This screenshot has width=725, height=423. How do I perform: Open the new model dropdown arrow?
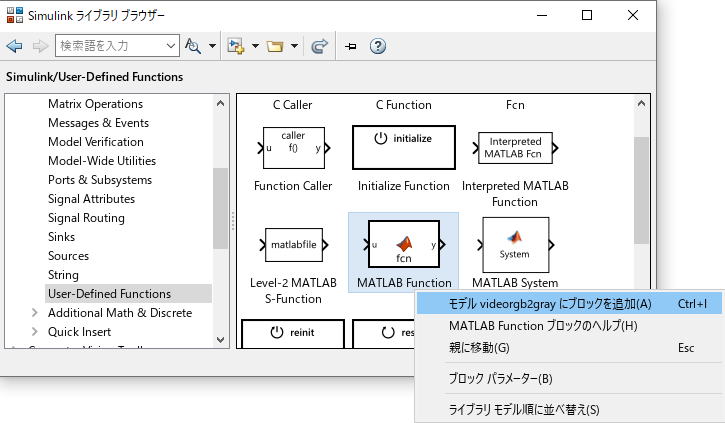pos(255,46)
